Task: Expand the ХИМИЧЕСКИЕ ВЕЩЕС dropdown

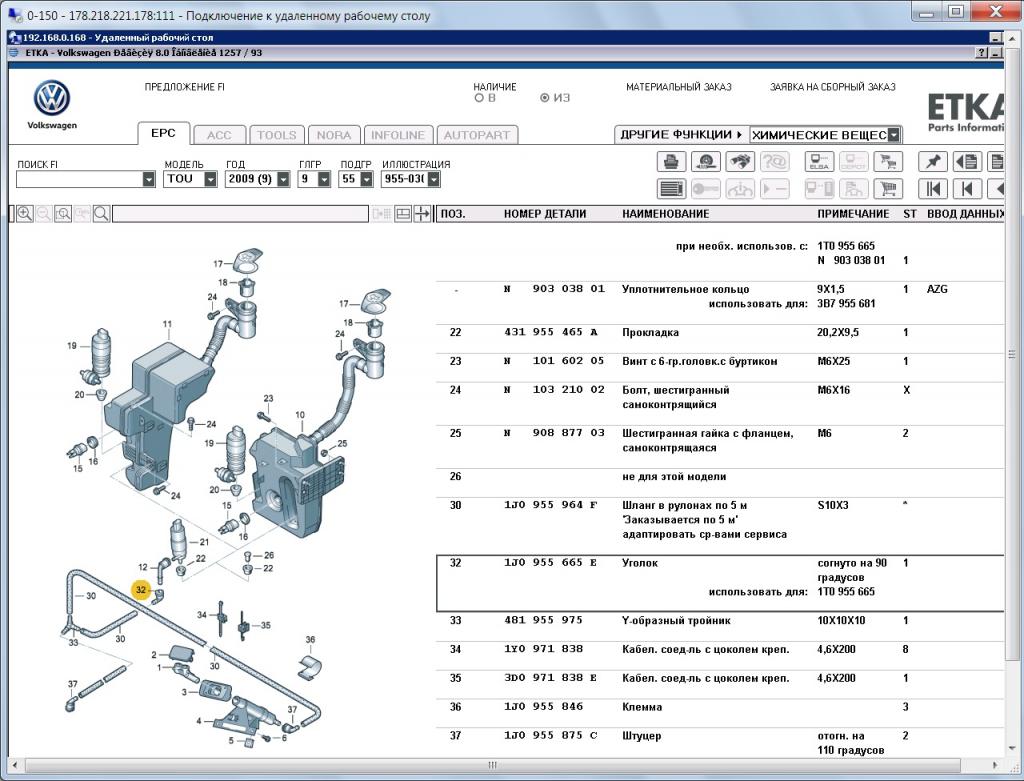Action: point(894,135)
